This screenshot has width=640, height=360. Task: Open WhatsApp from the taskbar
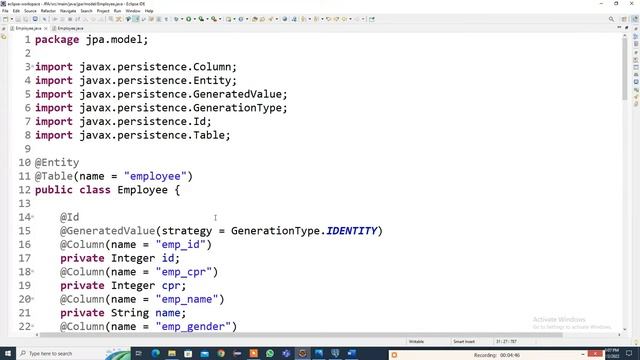click(270, 353)
